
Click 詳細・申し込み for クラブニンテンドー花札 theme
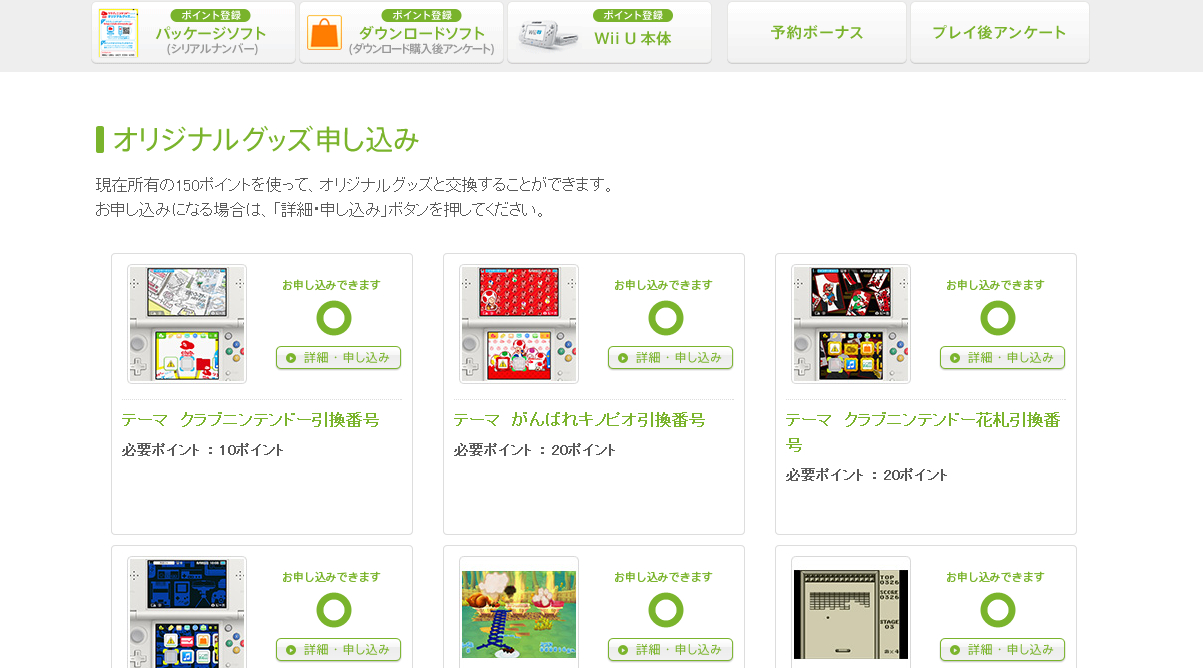[x=1003, y=358]
